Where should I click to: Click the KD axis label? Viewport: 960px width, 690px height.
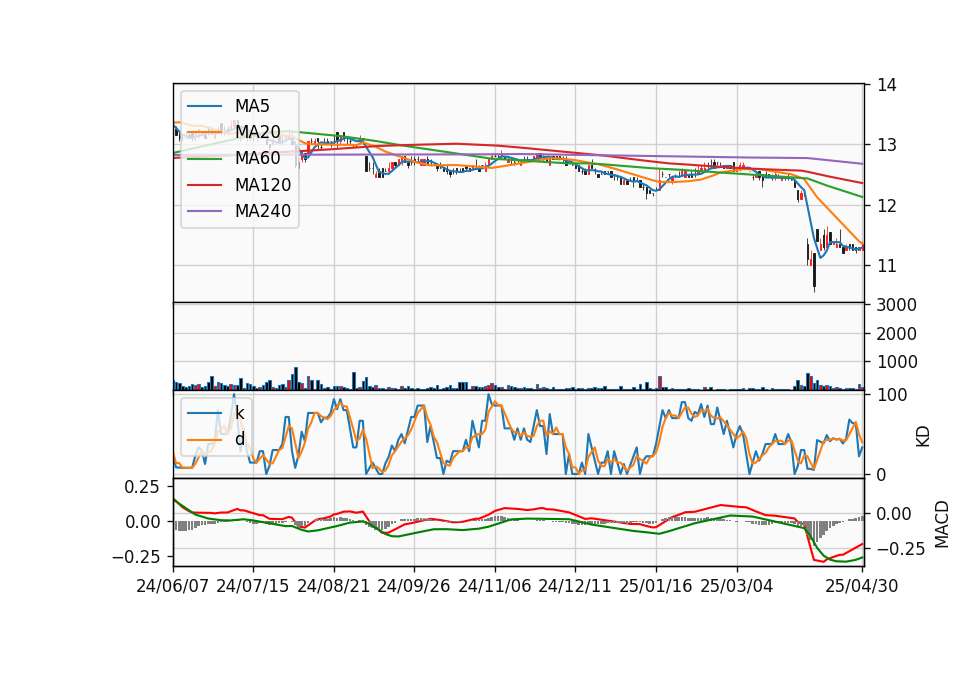tap(923, 436)
